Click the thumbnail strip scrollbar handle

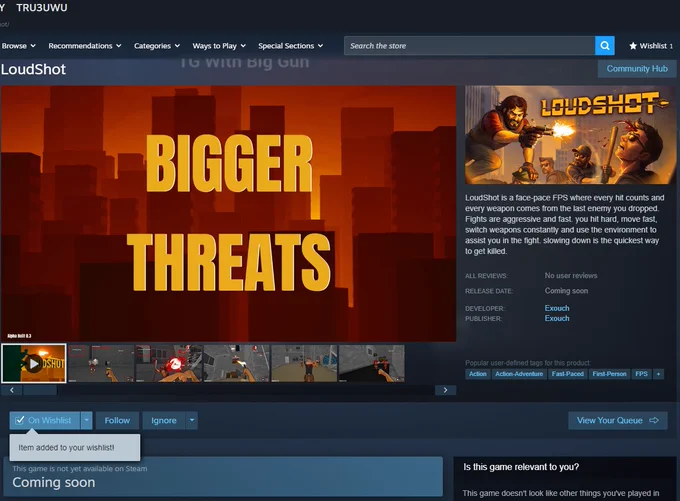pos(40,390)
